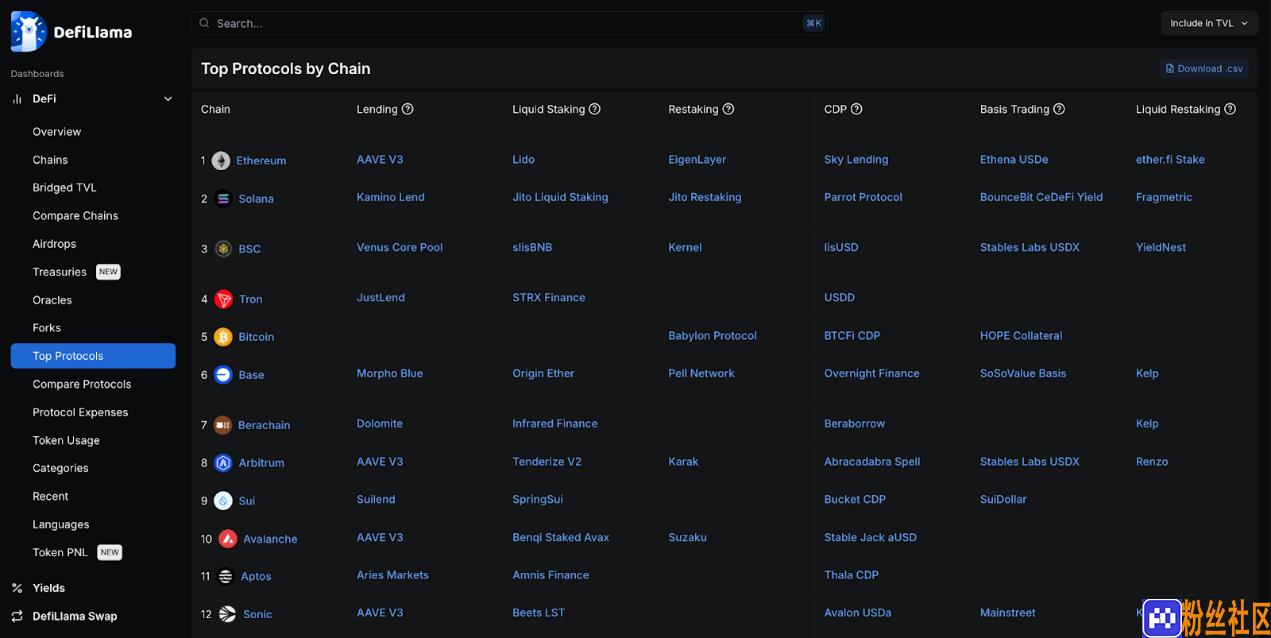Image resolution: width=1271 pixels, height=638 pixels.
Task: Open the Infrared Finance link
Action: click(x=555, y=424)
